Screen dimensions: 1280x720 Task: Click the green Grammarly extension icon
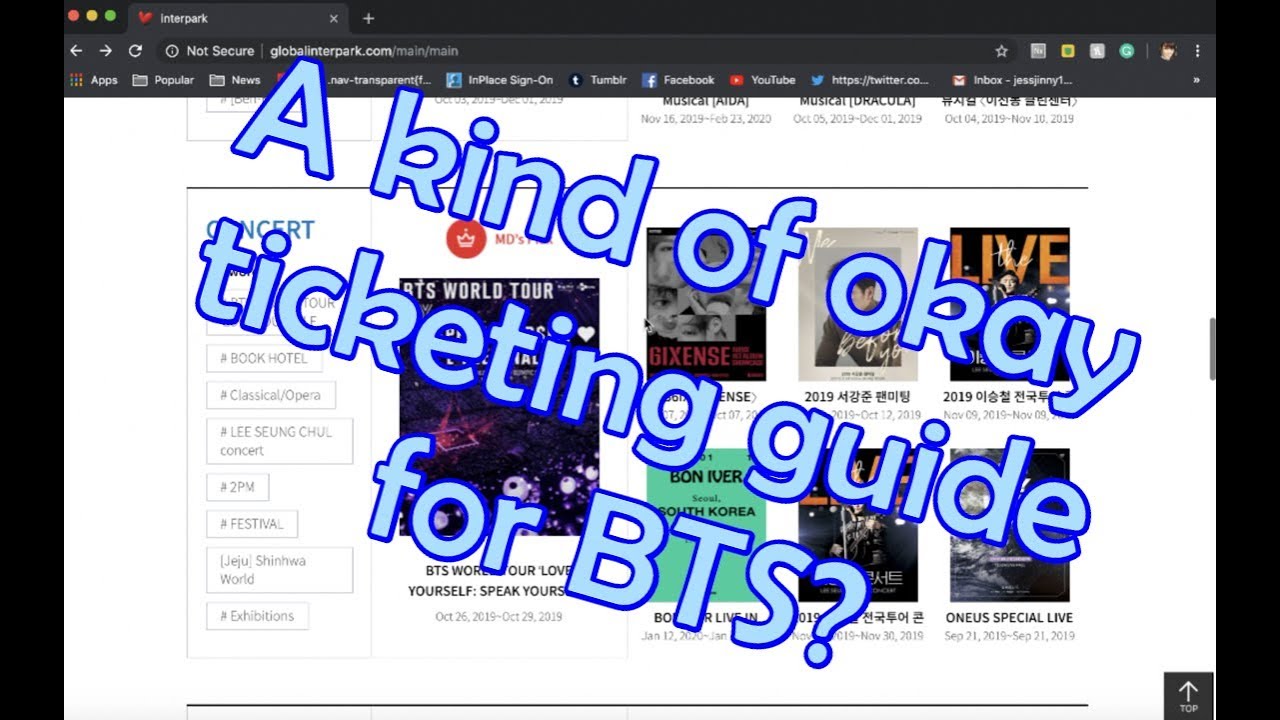coord(1126,51)
